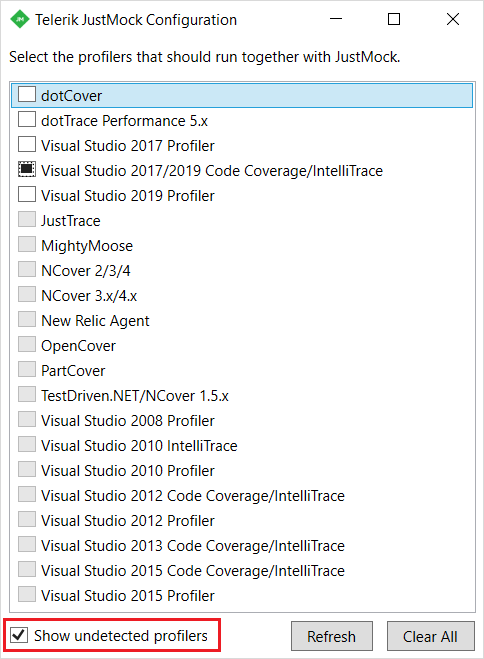Toggle the Visual Studio 2012 Profiler checkbox
This screenshot has width=484, height=659.
(x=27, y=519)
